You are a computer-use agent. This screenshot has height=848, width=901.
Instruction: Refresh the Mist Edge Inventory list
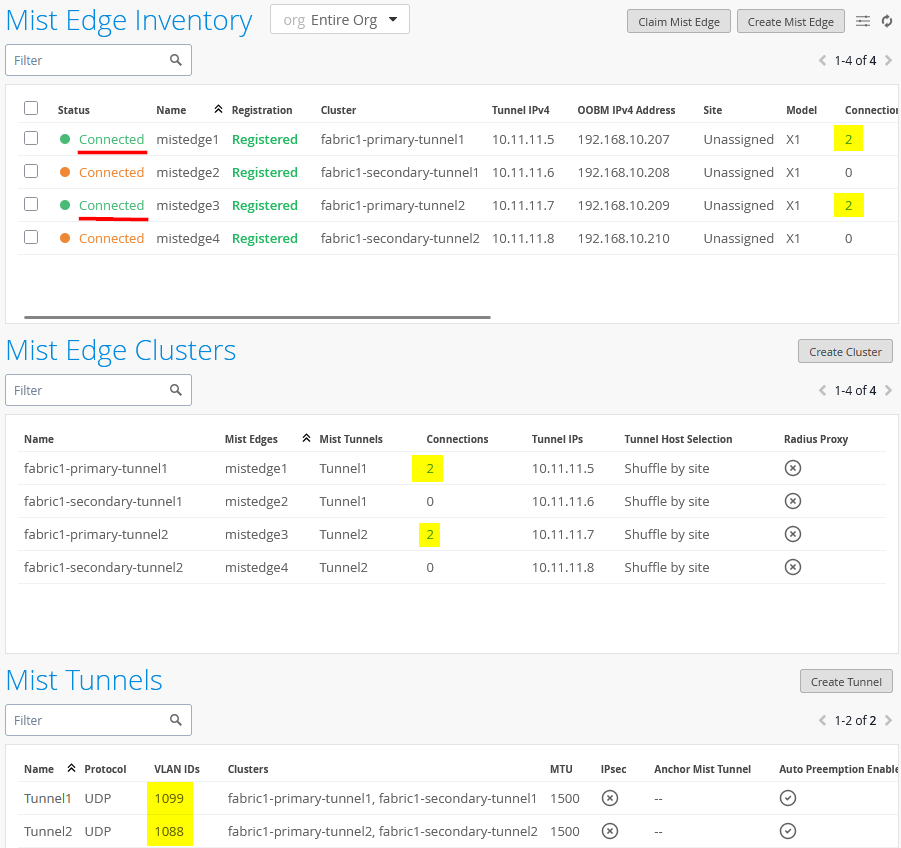click(x=887, y=21)
